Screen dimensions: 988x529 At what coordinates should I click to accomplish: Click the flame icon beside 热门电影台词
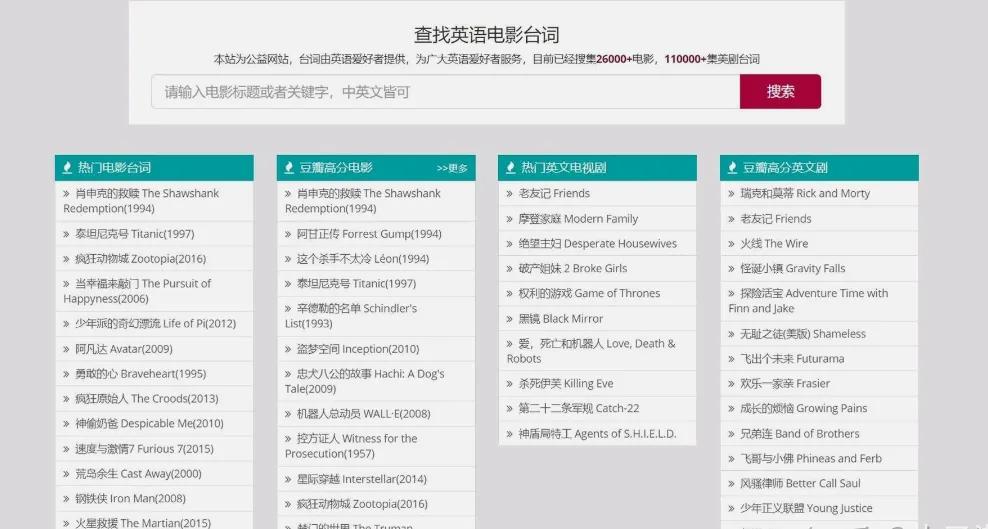[x=67, y=168]
